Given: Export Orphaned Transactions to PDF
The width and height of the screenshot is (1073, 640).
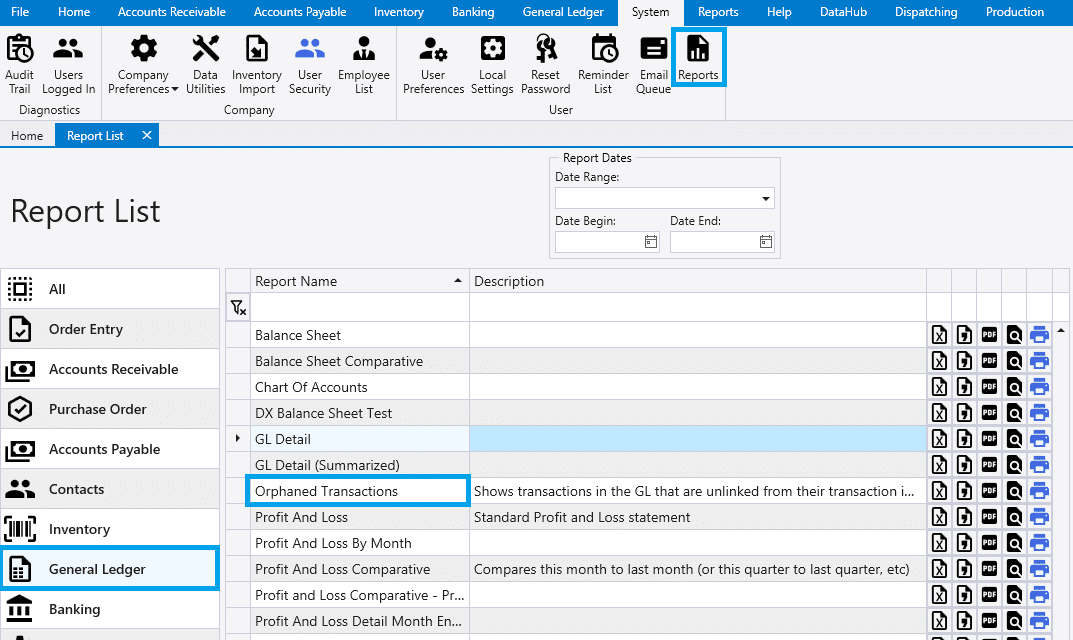Looking at the screenshot, I should 990,491.
